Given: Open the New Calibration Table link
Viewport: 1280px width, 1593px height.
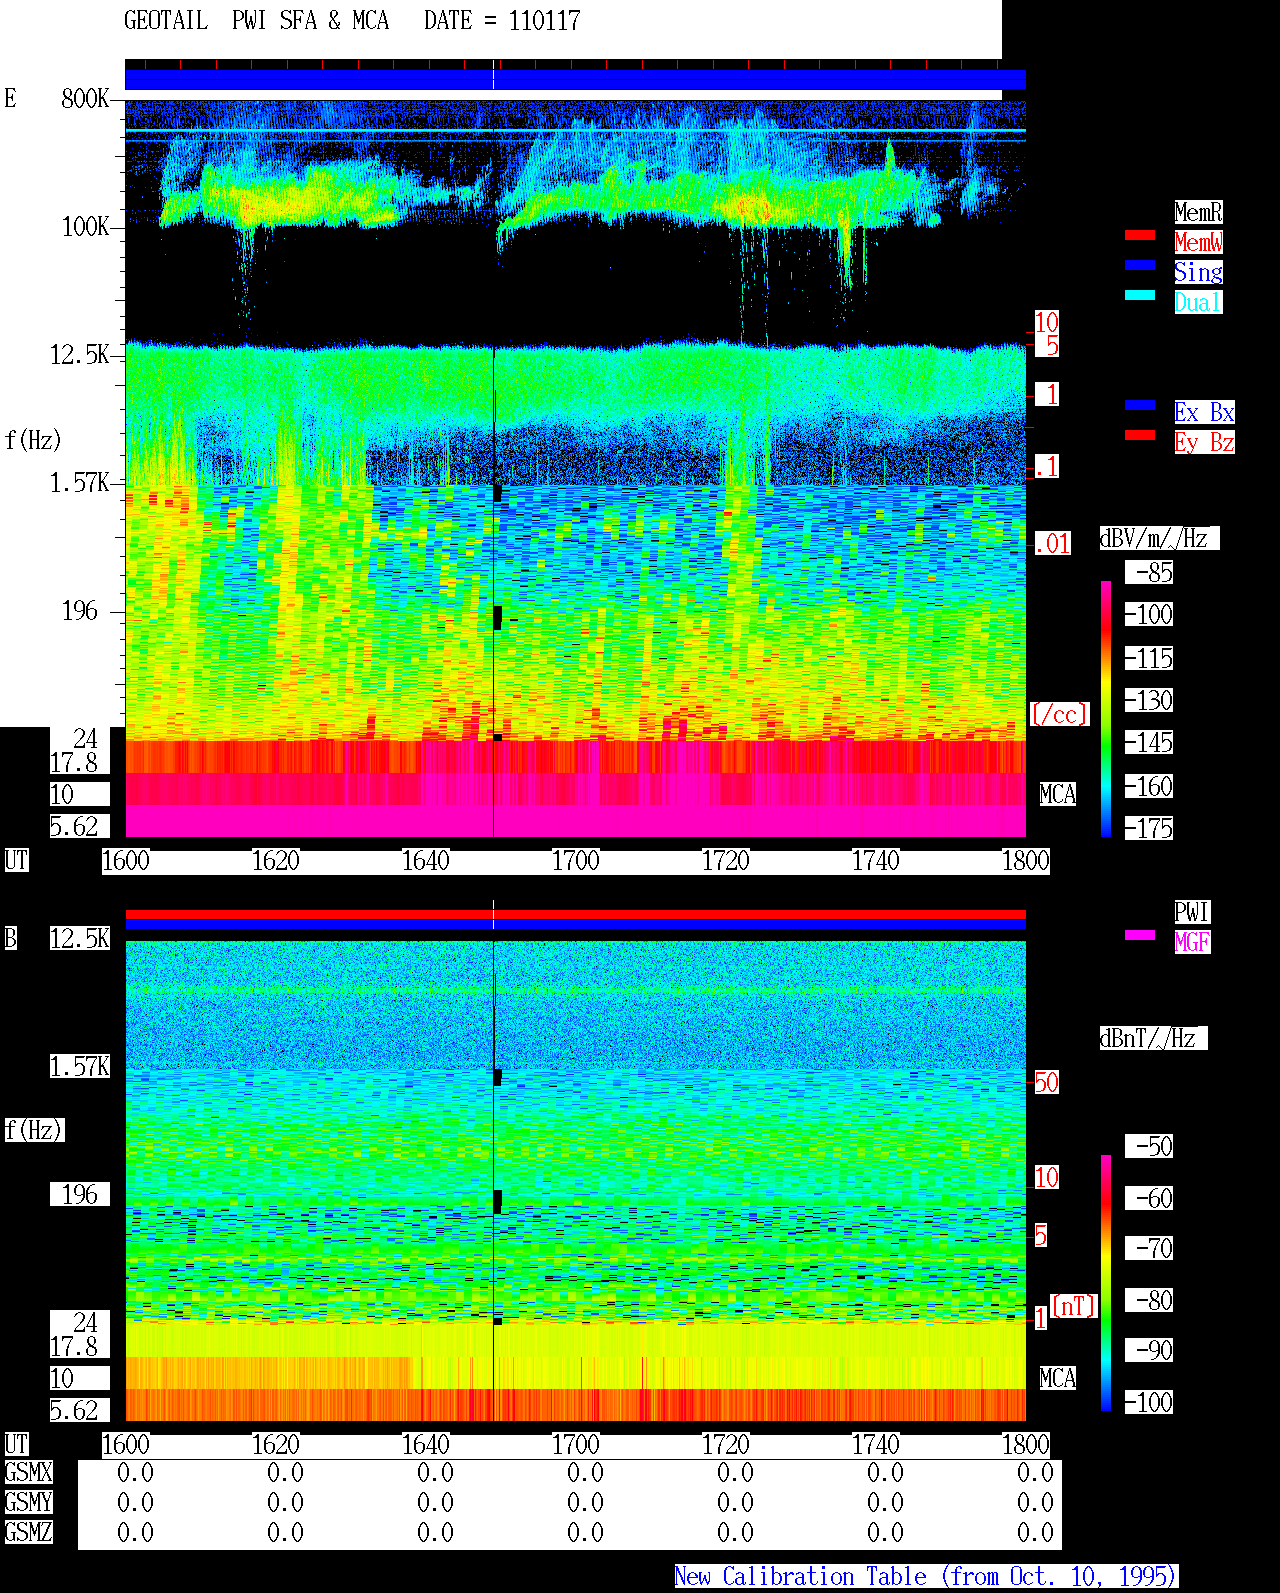Looking at the screenshot, I should pos(925,1576).
